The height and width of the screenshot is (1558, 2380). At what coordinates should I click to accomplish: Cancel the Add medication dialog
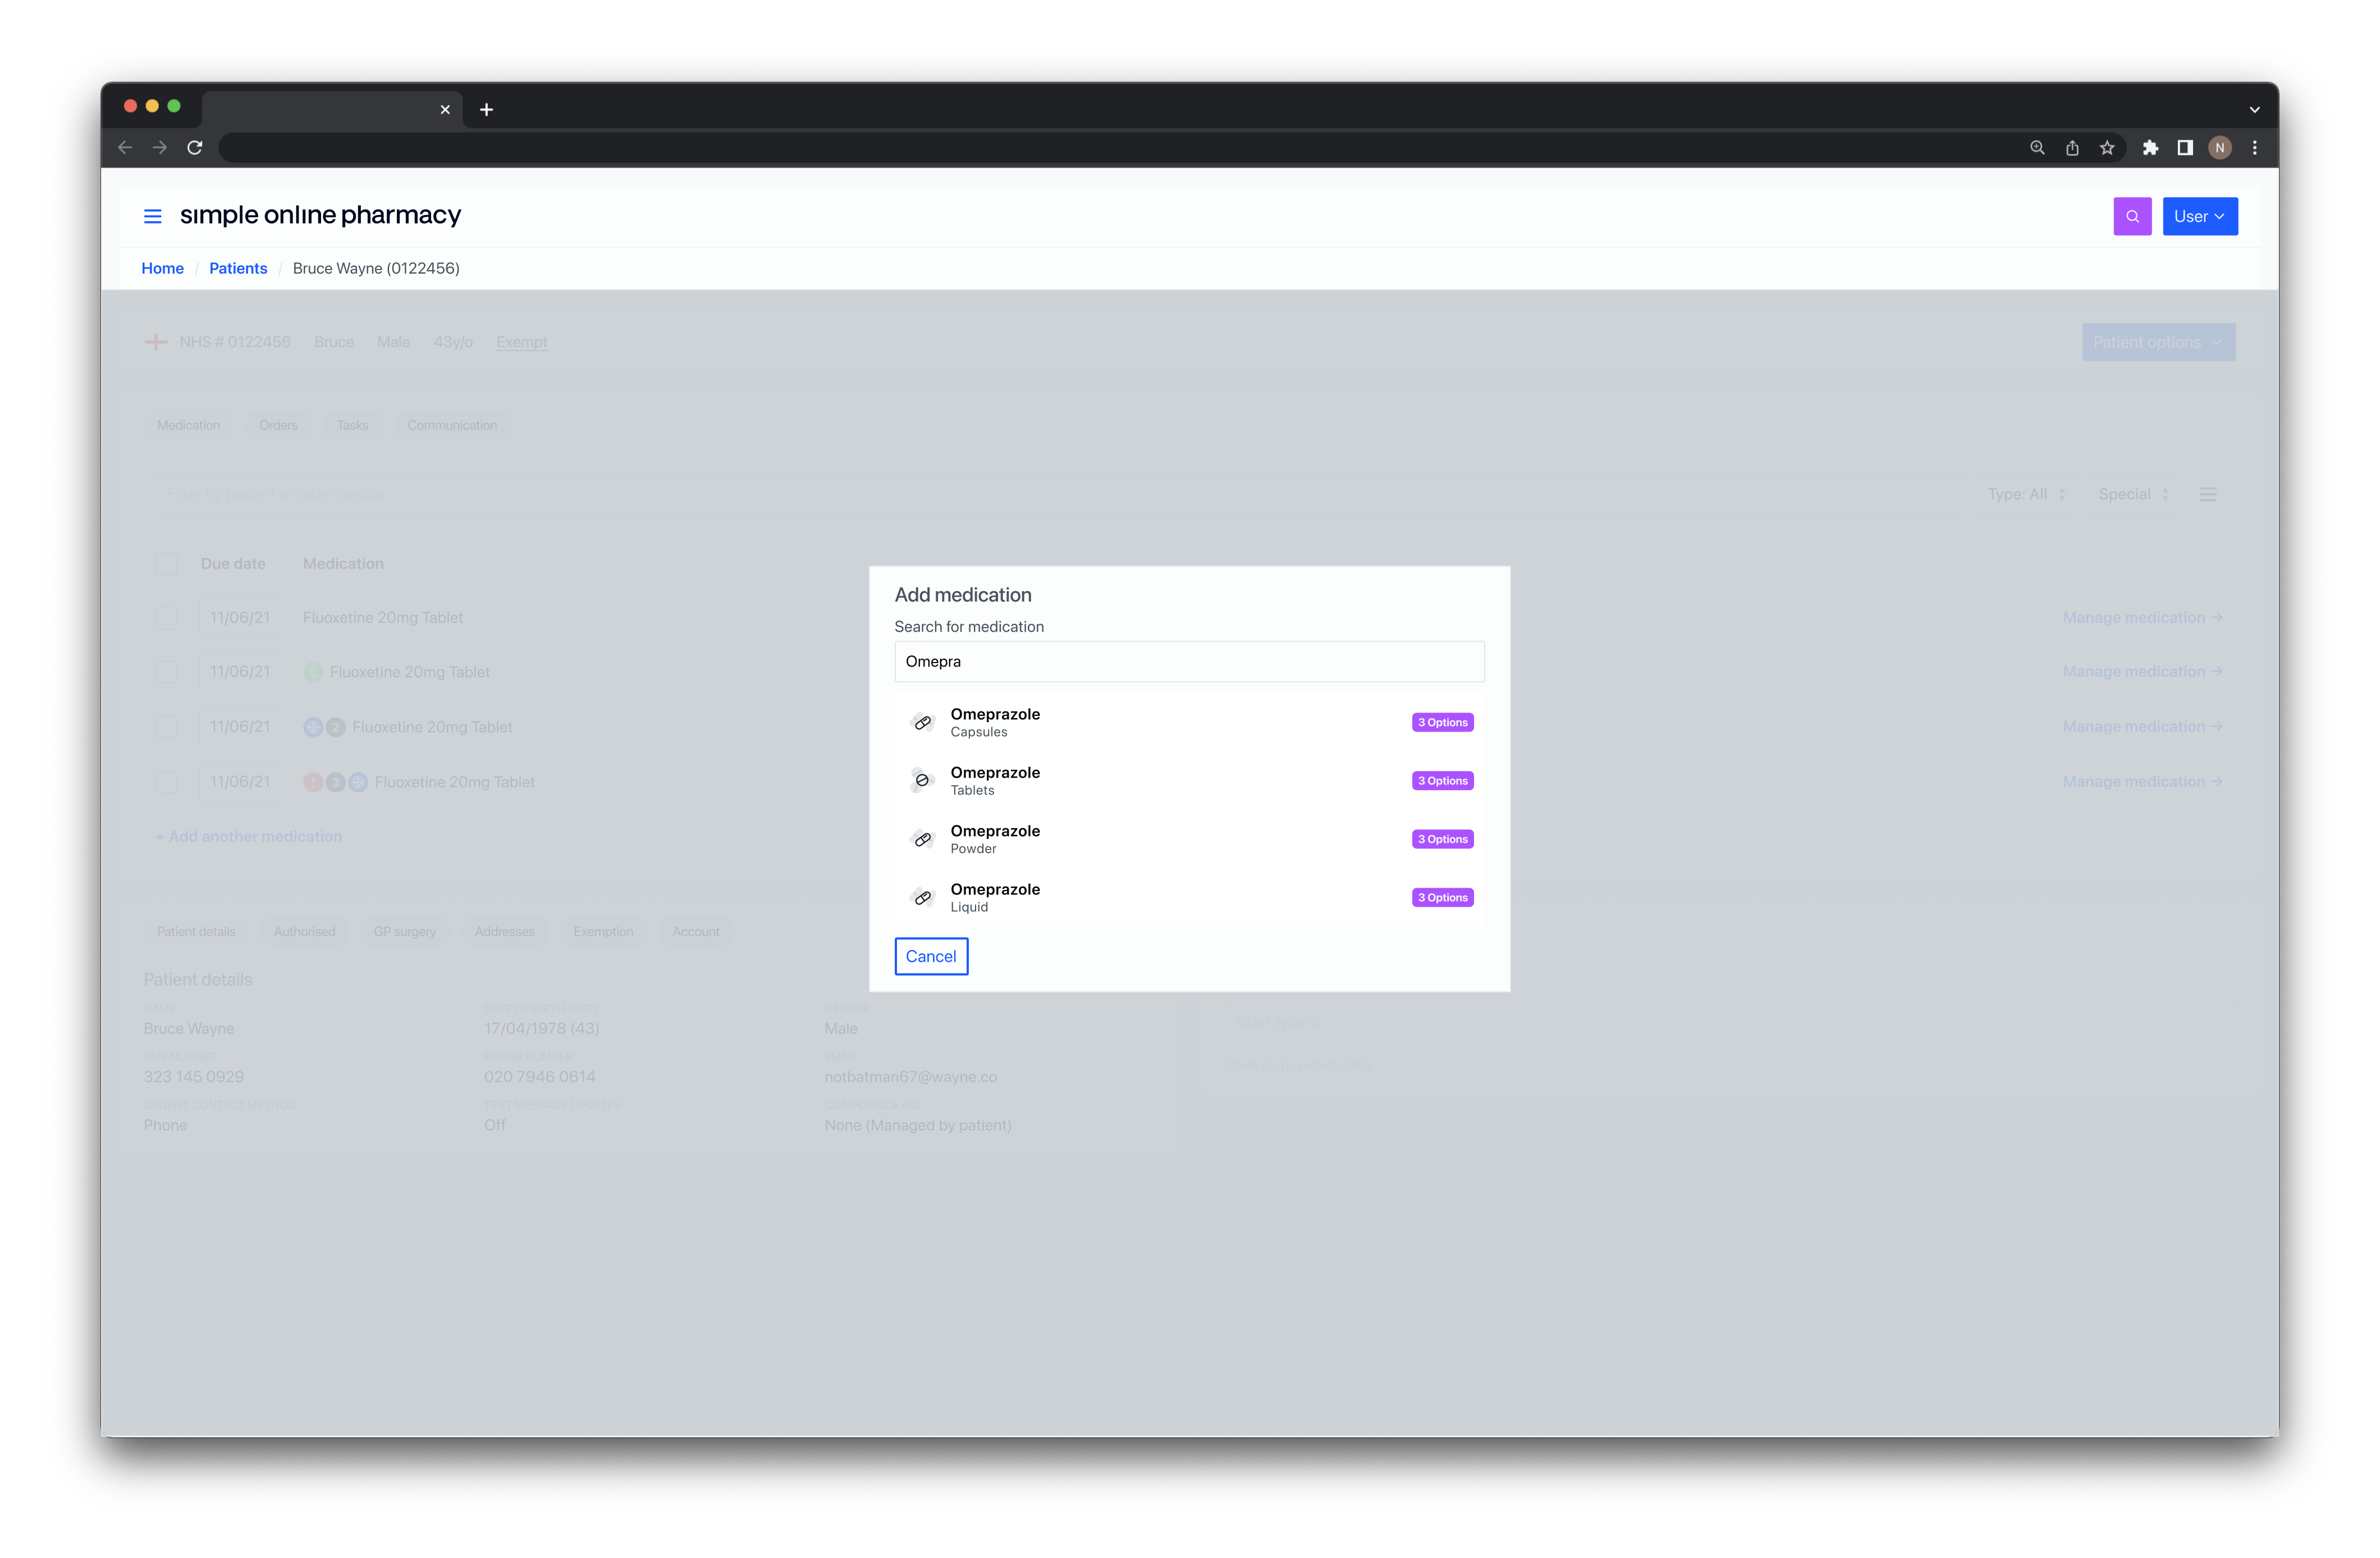pyautogui.click(x=930, y=956)
